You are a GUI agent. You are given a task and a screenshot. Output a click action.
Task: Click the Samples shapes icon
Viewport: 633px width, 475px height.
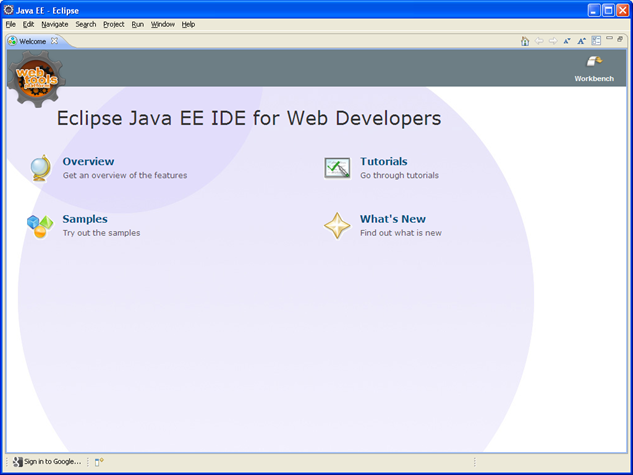40,226
